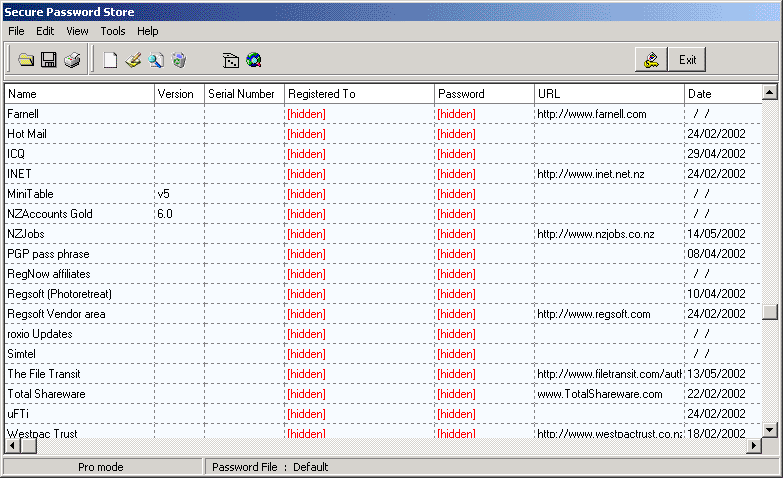Click the vertical scrollbar thumb

coord(770,312)
